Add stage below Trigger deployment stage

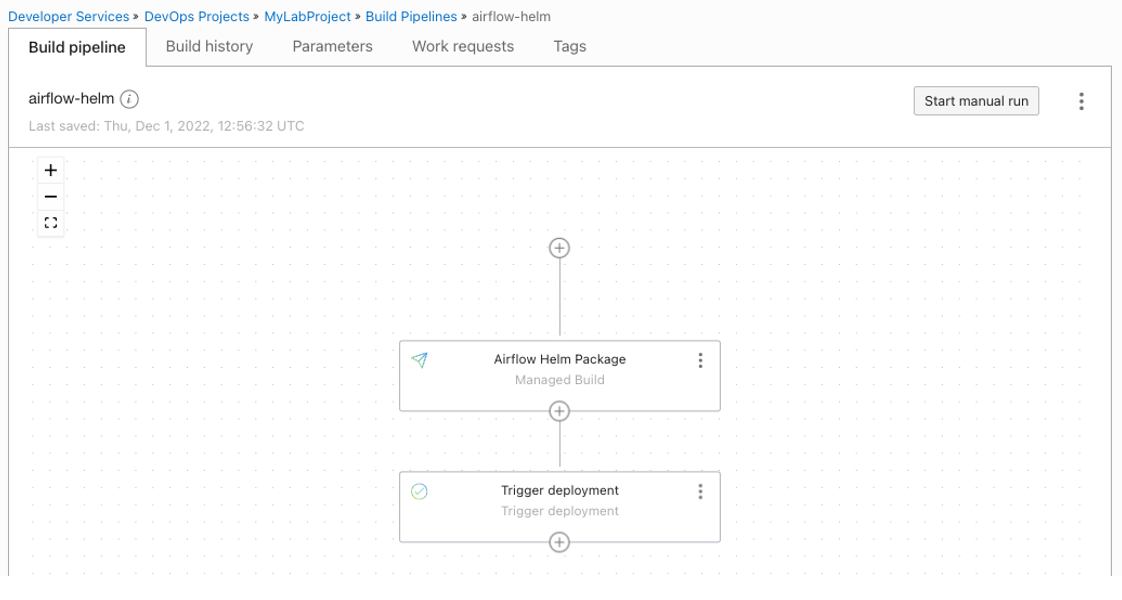[x=560, y=542]
